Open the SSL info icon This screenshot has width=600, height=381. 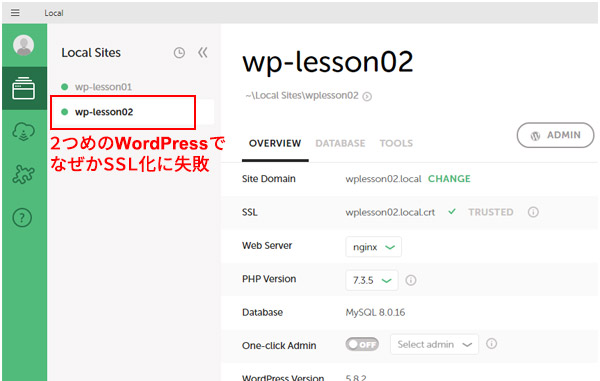[x=533, y=212]
